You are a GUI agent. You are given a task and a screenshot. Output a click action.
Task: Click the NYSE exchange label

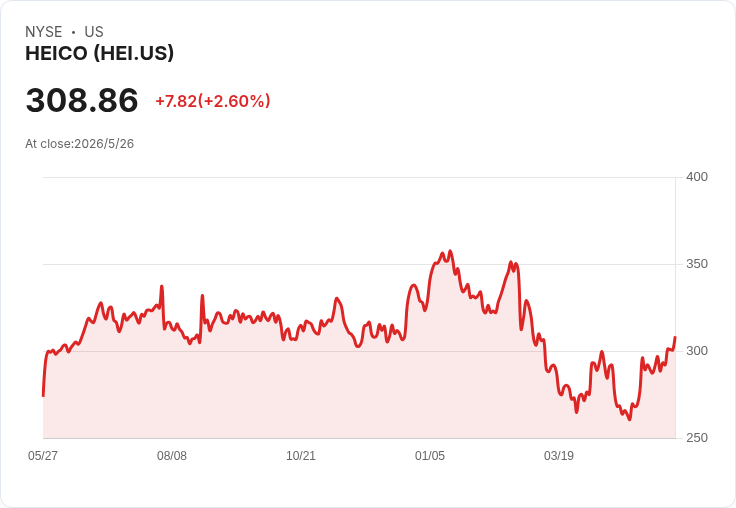tap(44, 32)
